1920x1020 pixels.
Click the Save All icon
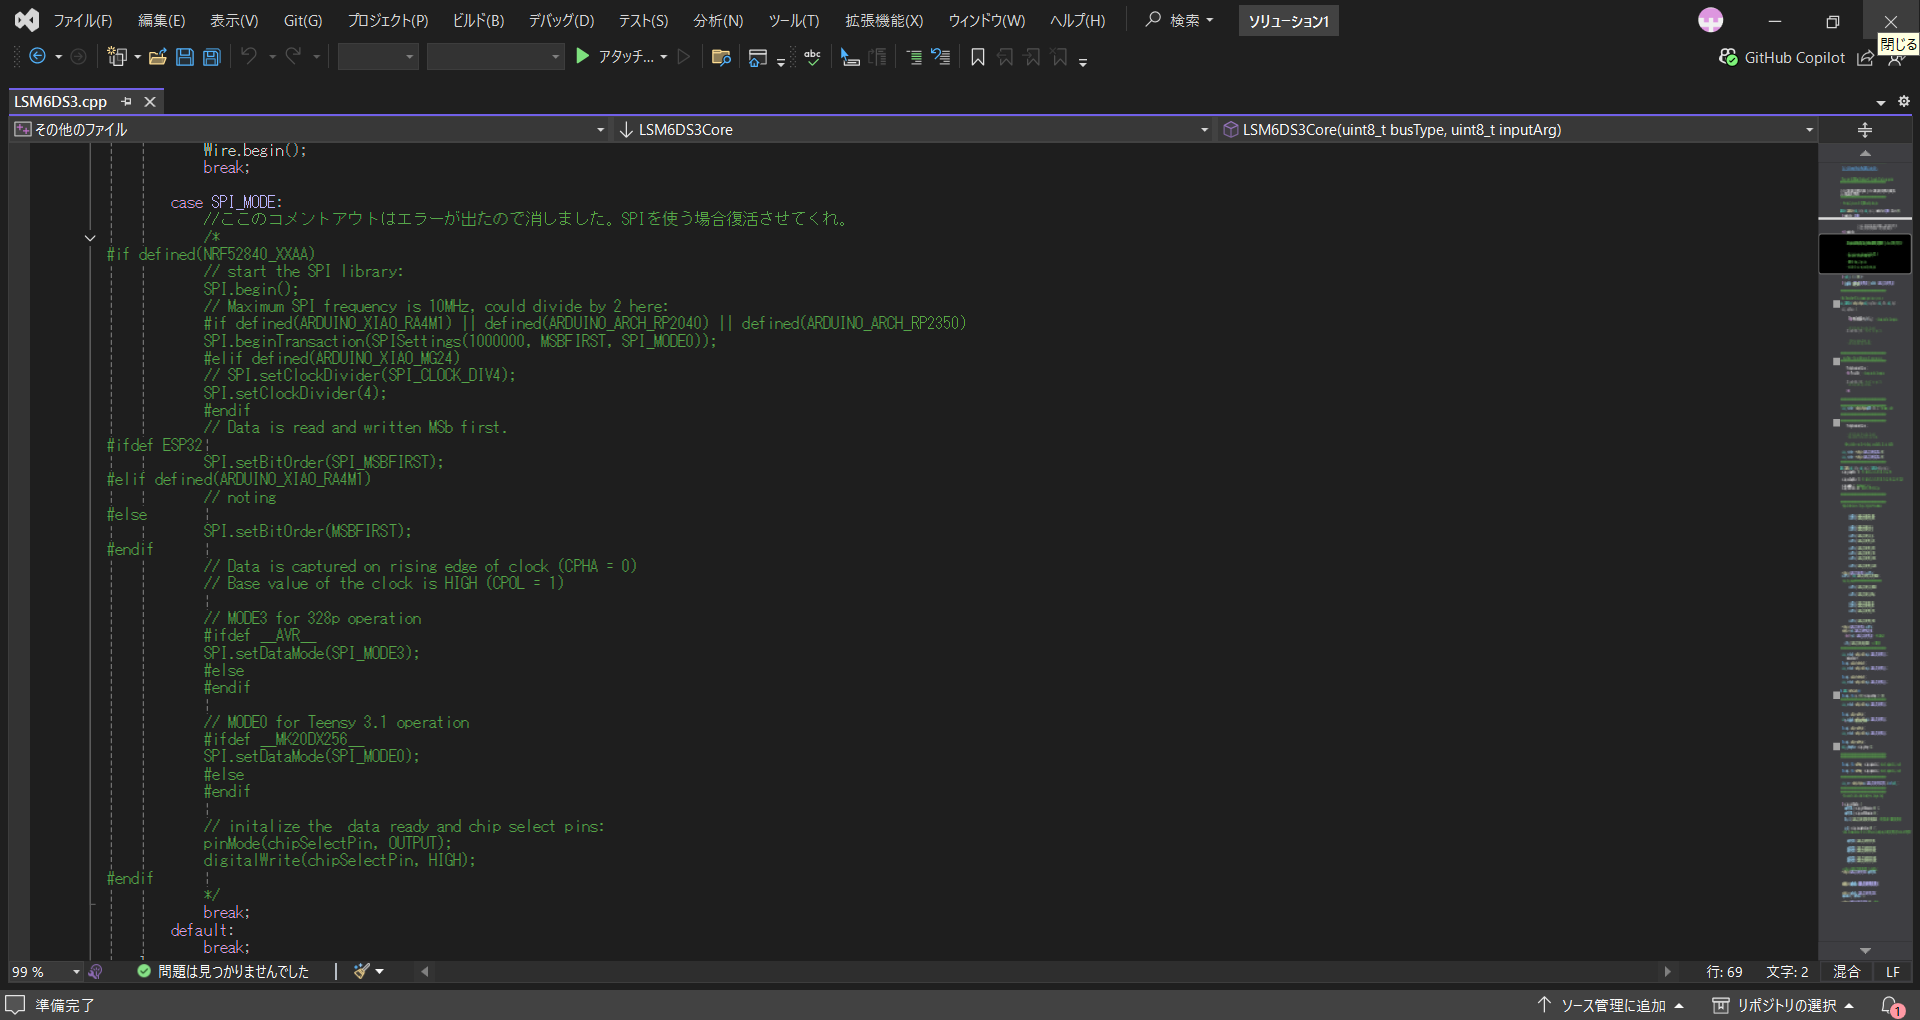212,57
